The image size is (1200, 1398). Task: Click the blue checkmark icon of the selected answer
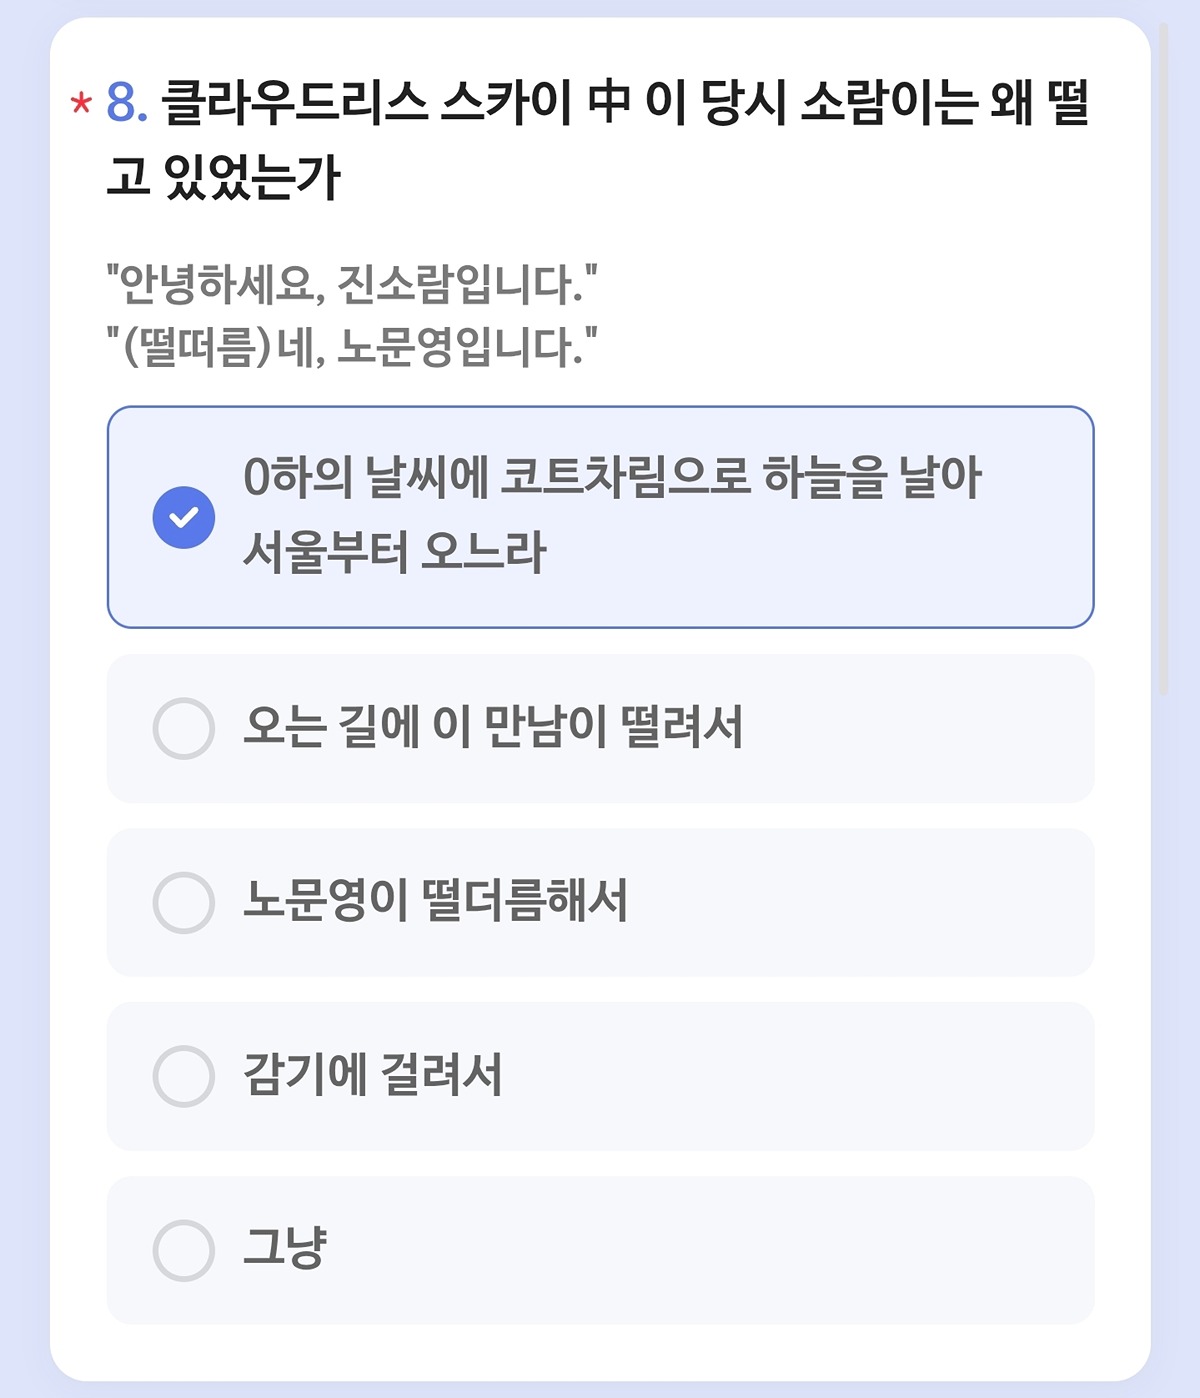[183, 517]
